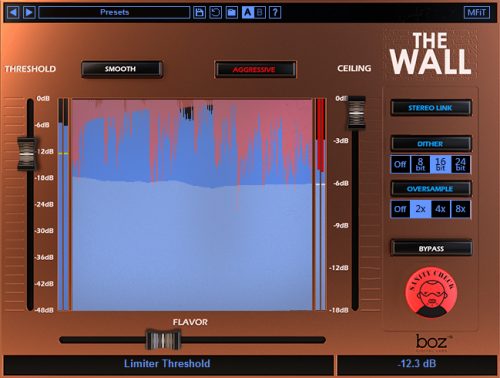
Task: Click the Sanity Check red badge
Action: (431, 292)
